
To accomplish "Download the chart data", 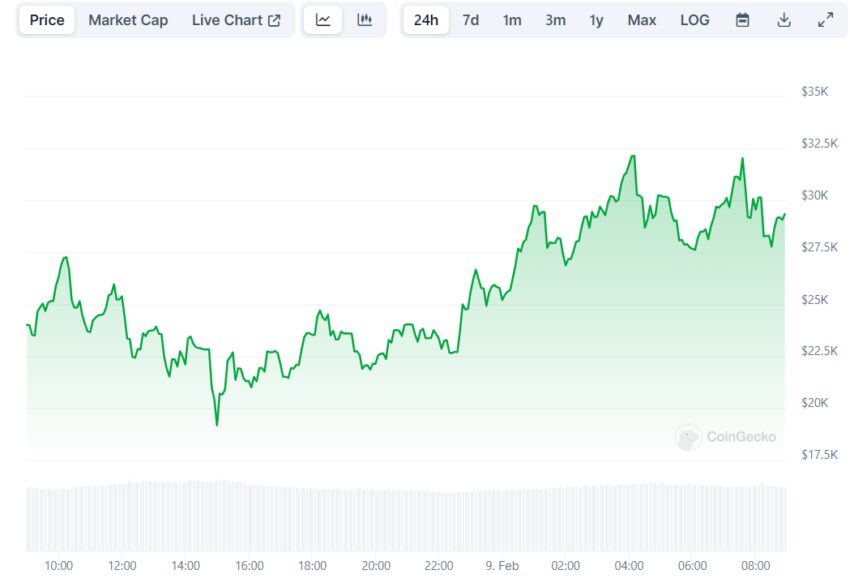I will pyautogui.click(x=784, y=20).
